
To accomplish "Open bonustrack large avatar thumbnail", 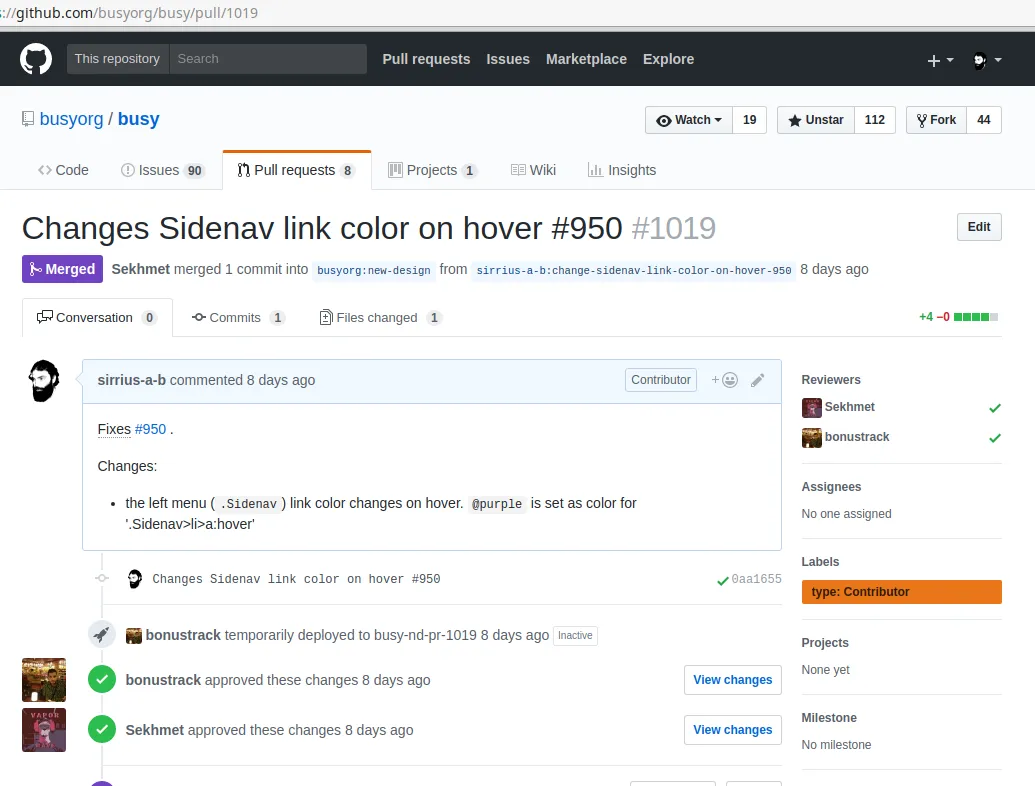I will (x=44, y=680).
